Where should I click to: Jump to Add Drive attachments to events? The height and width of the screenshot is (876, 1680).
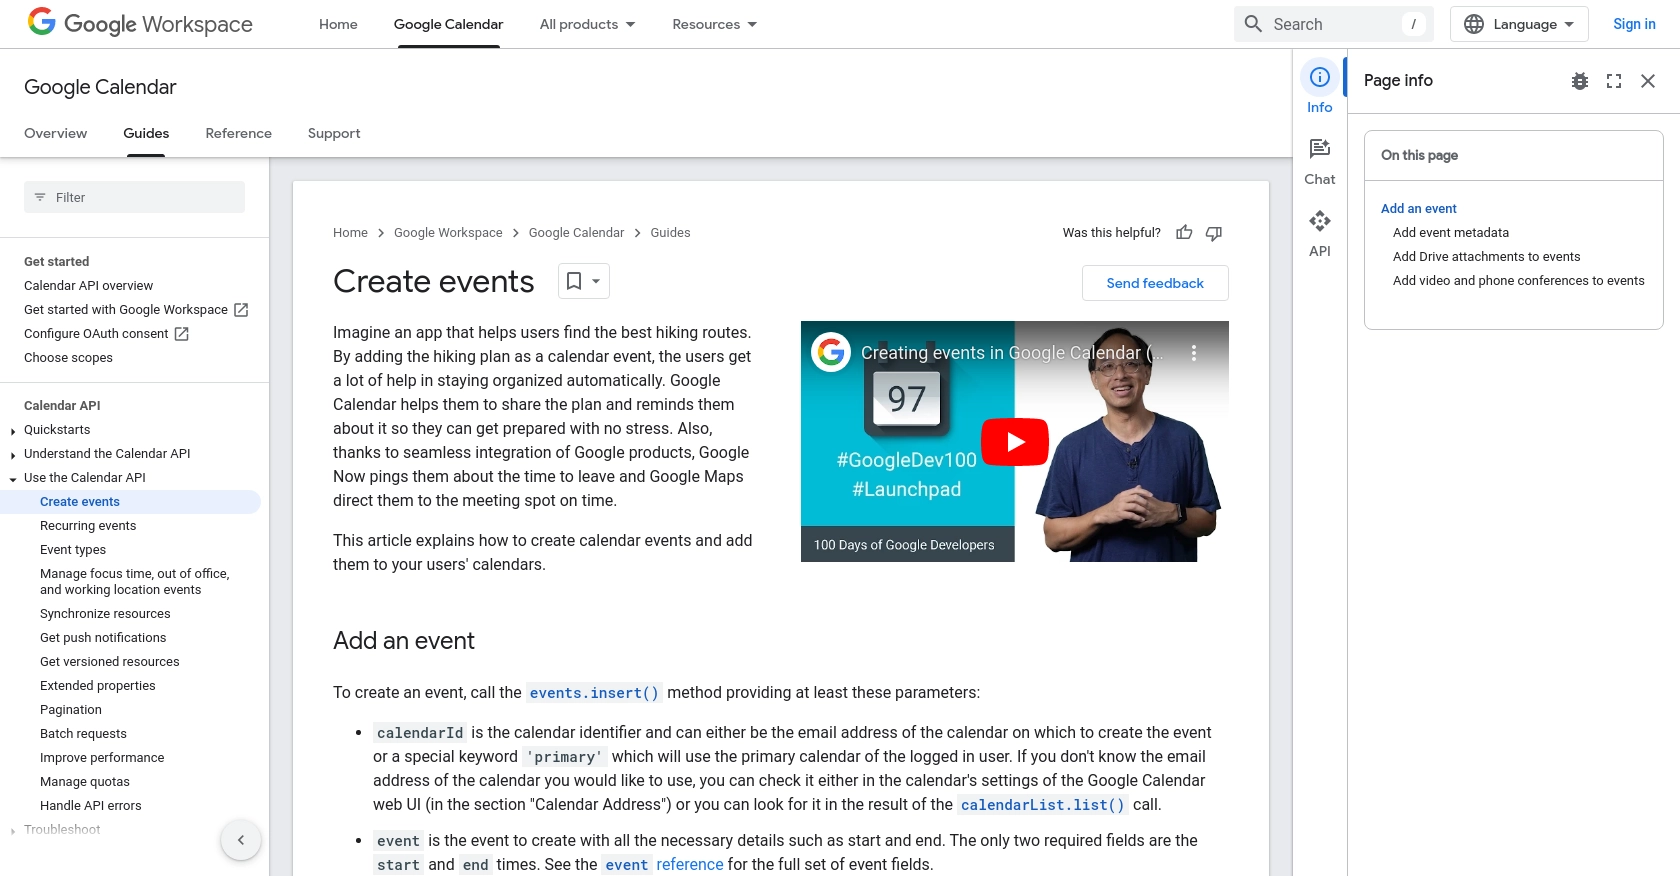point(1487,257)
